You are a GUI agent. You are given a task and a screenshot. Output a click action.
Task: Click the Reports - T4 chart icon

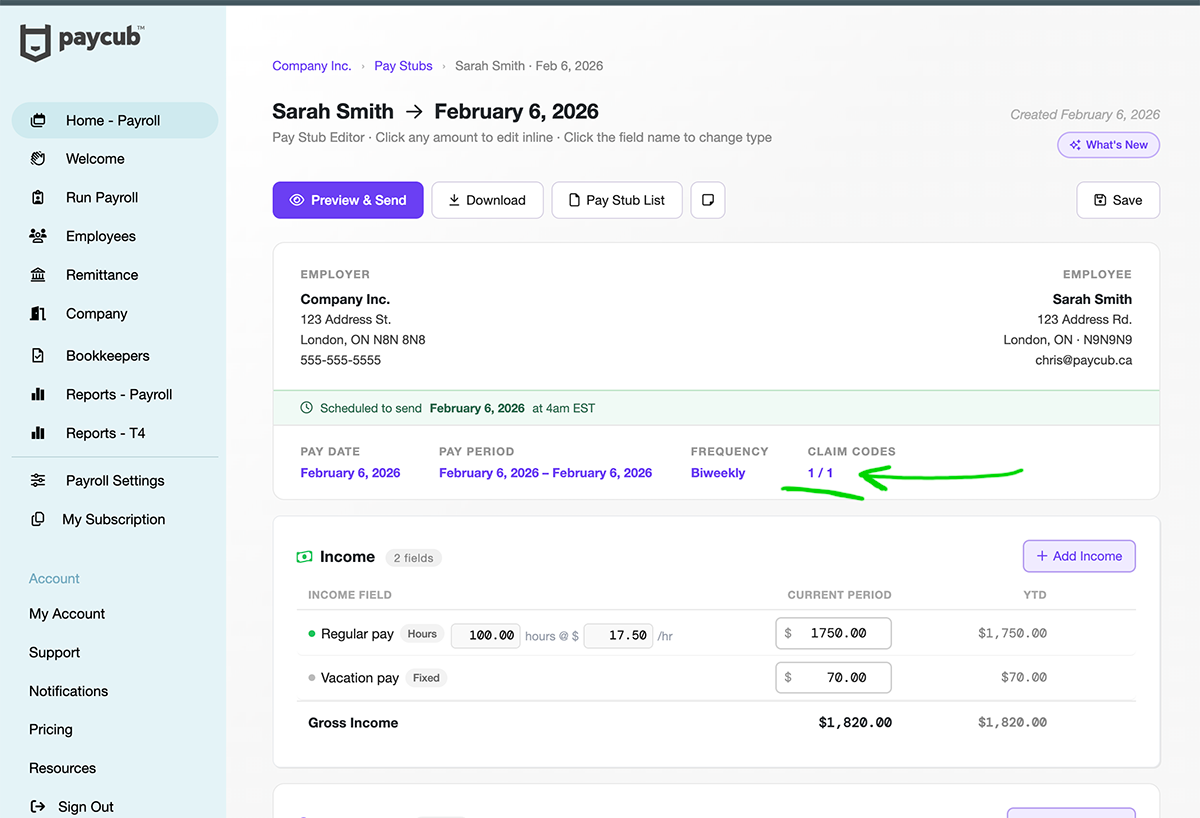click(x=38, y=433)
